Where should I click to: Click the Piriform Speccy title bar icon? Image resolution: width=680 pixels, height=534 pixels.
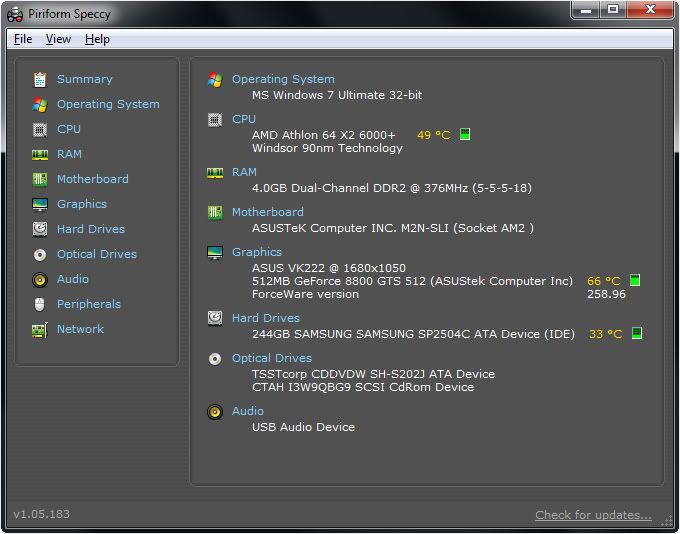coord(15,15)
